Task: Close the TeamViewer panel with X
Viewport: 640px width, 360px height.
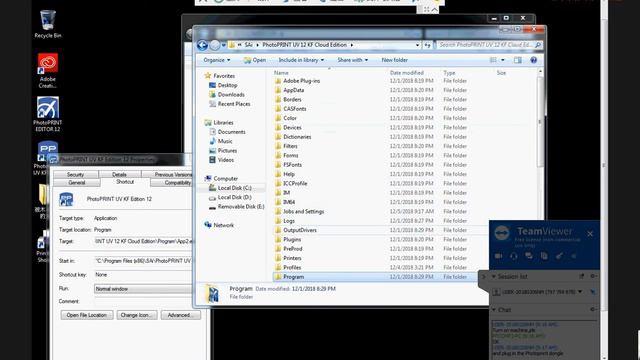Action: pos(590,233)
